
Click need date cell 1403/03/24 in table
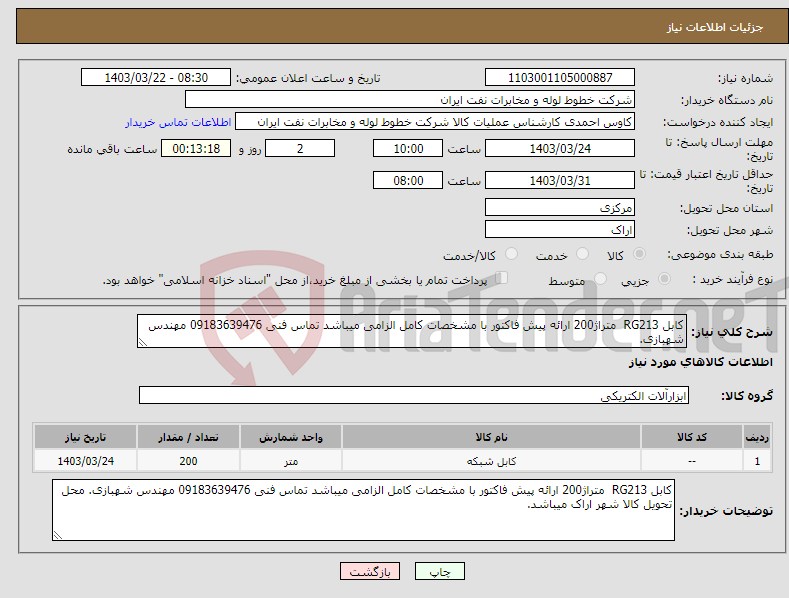[86, 461]
